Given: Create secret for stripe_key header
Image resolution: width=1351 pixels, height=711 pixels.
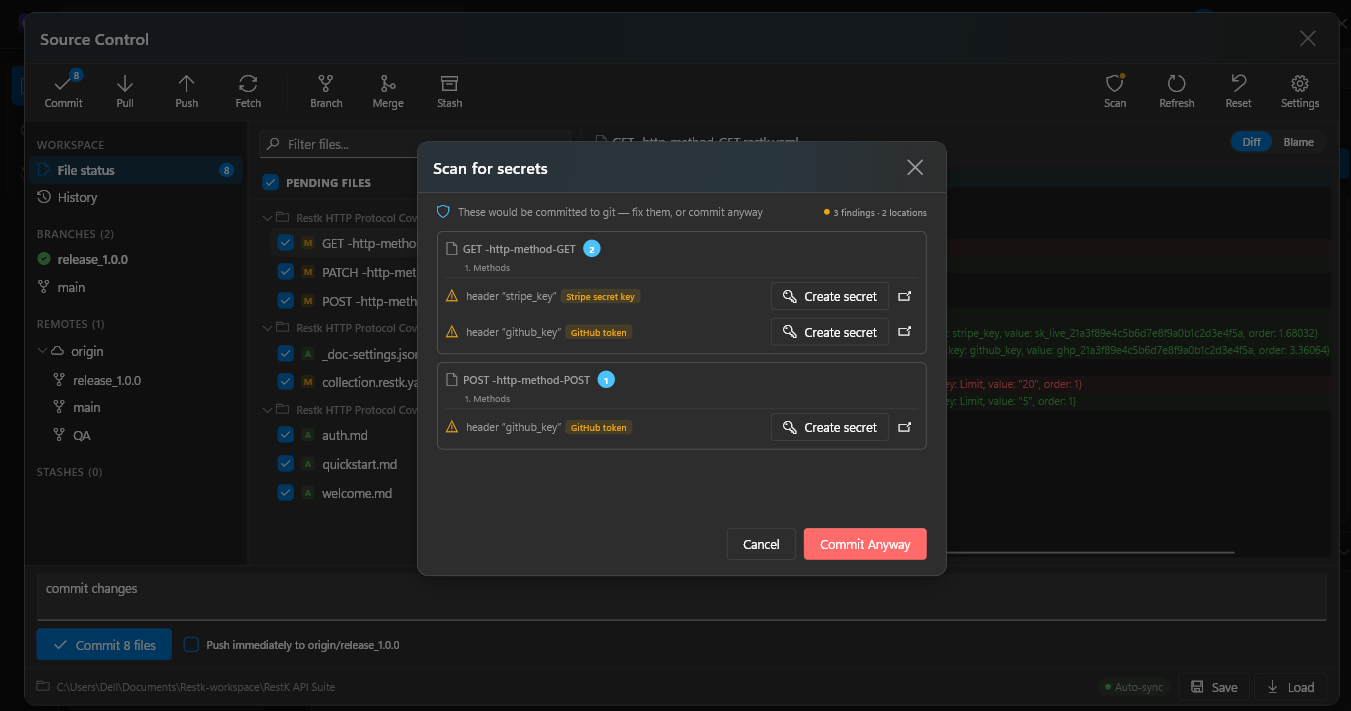Looking at the screenshot, I should point(830,296).
